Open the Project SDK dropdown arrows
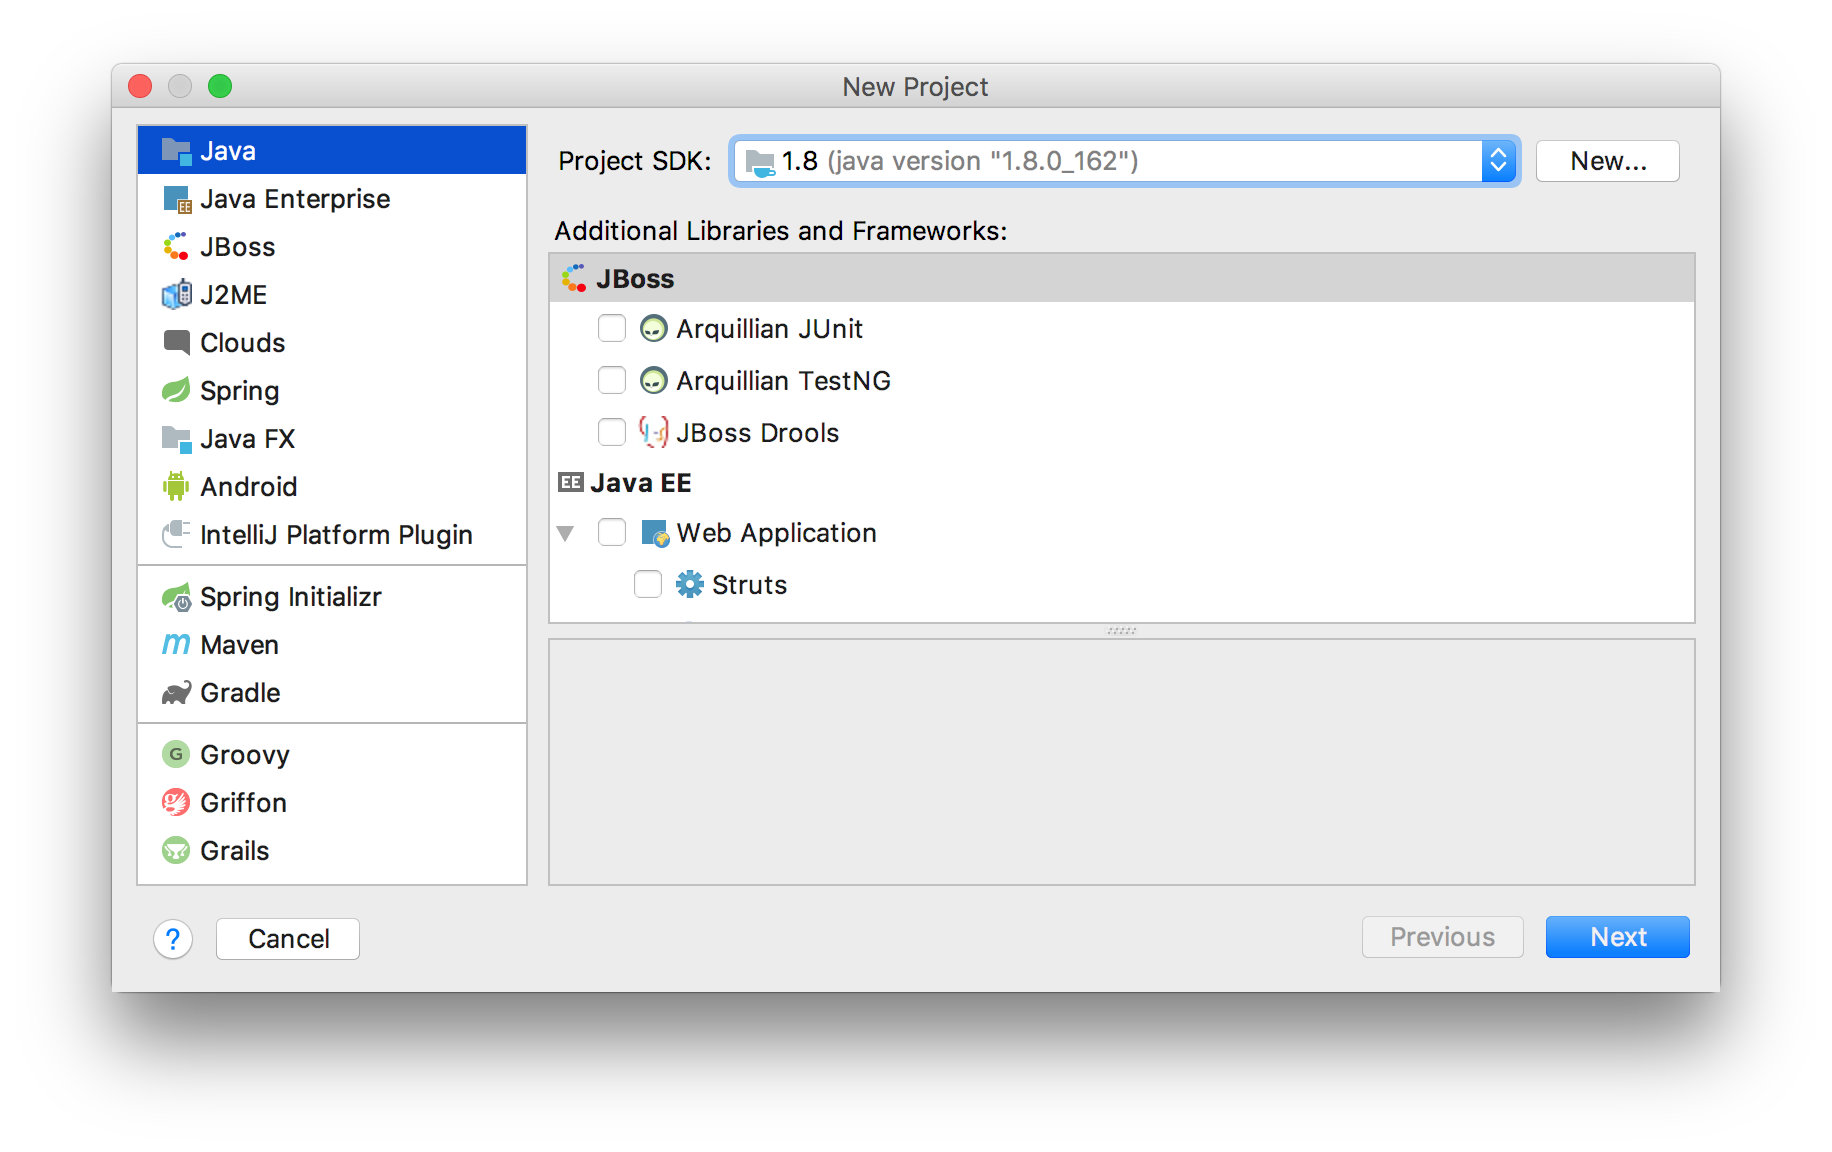1832x1152 pixels. 1498,161
